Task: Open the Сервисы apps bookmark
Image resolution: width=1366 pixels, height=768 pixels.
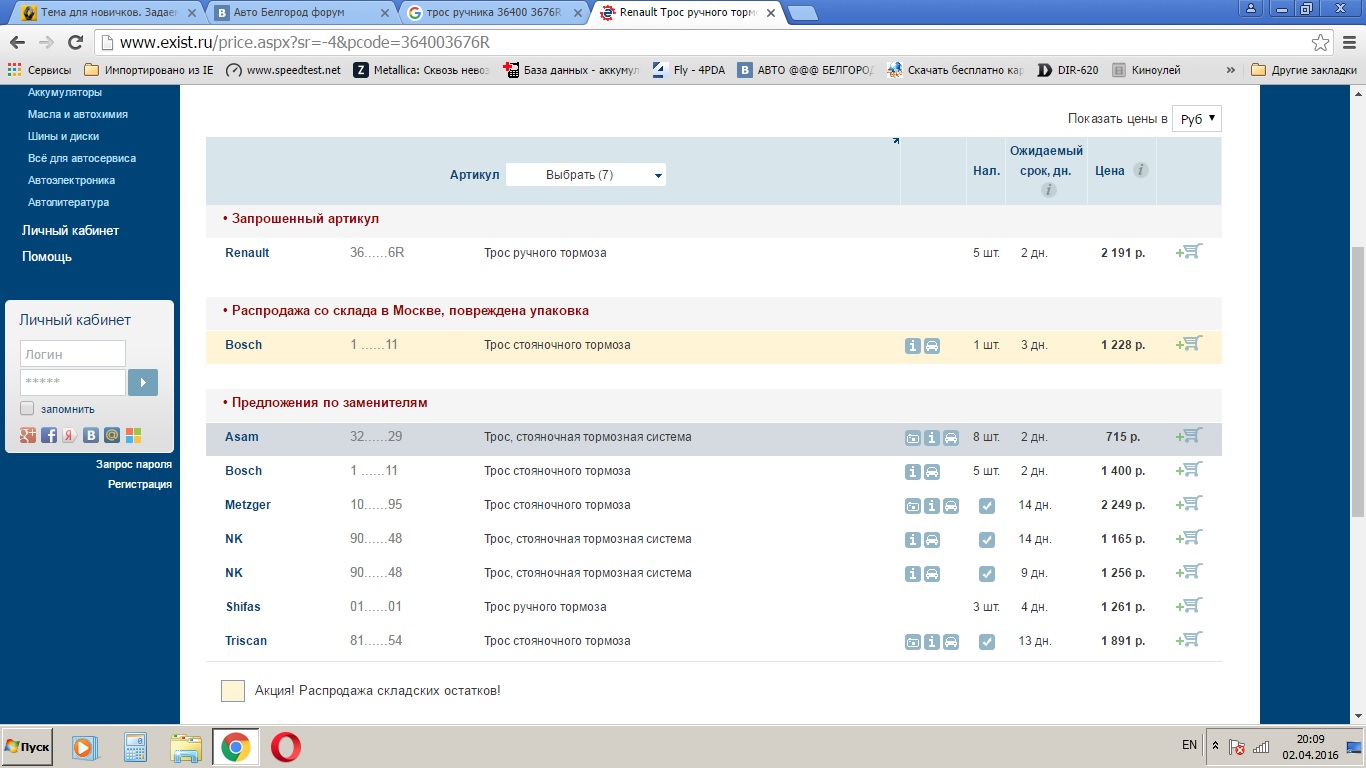Action: click(x=40, y=70)
